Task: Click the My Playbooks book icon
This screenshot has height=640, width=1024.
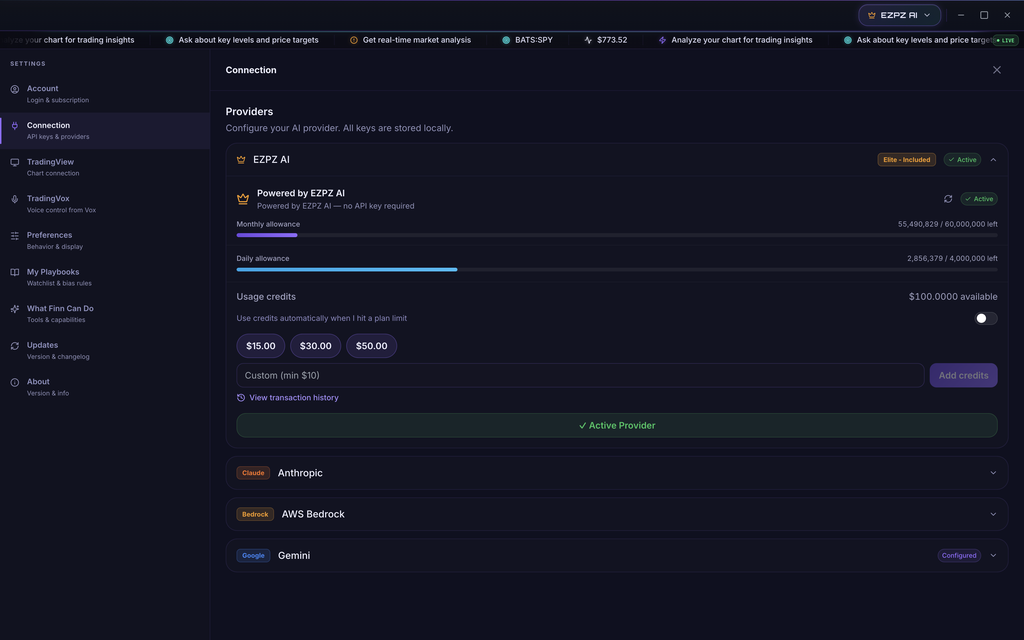Action: (x=14, y=272)
